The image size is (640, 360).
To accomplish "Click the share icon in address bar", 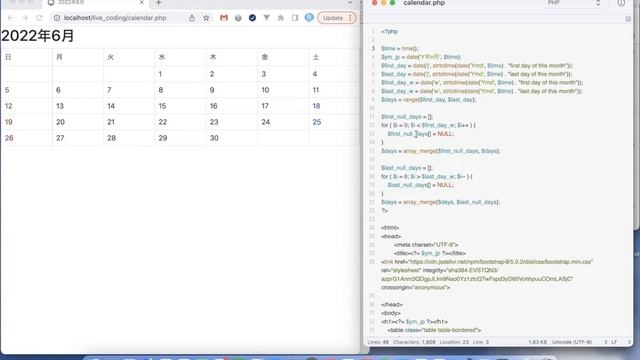I will 192,18.
